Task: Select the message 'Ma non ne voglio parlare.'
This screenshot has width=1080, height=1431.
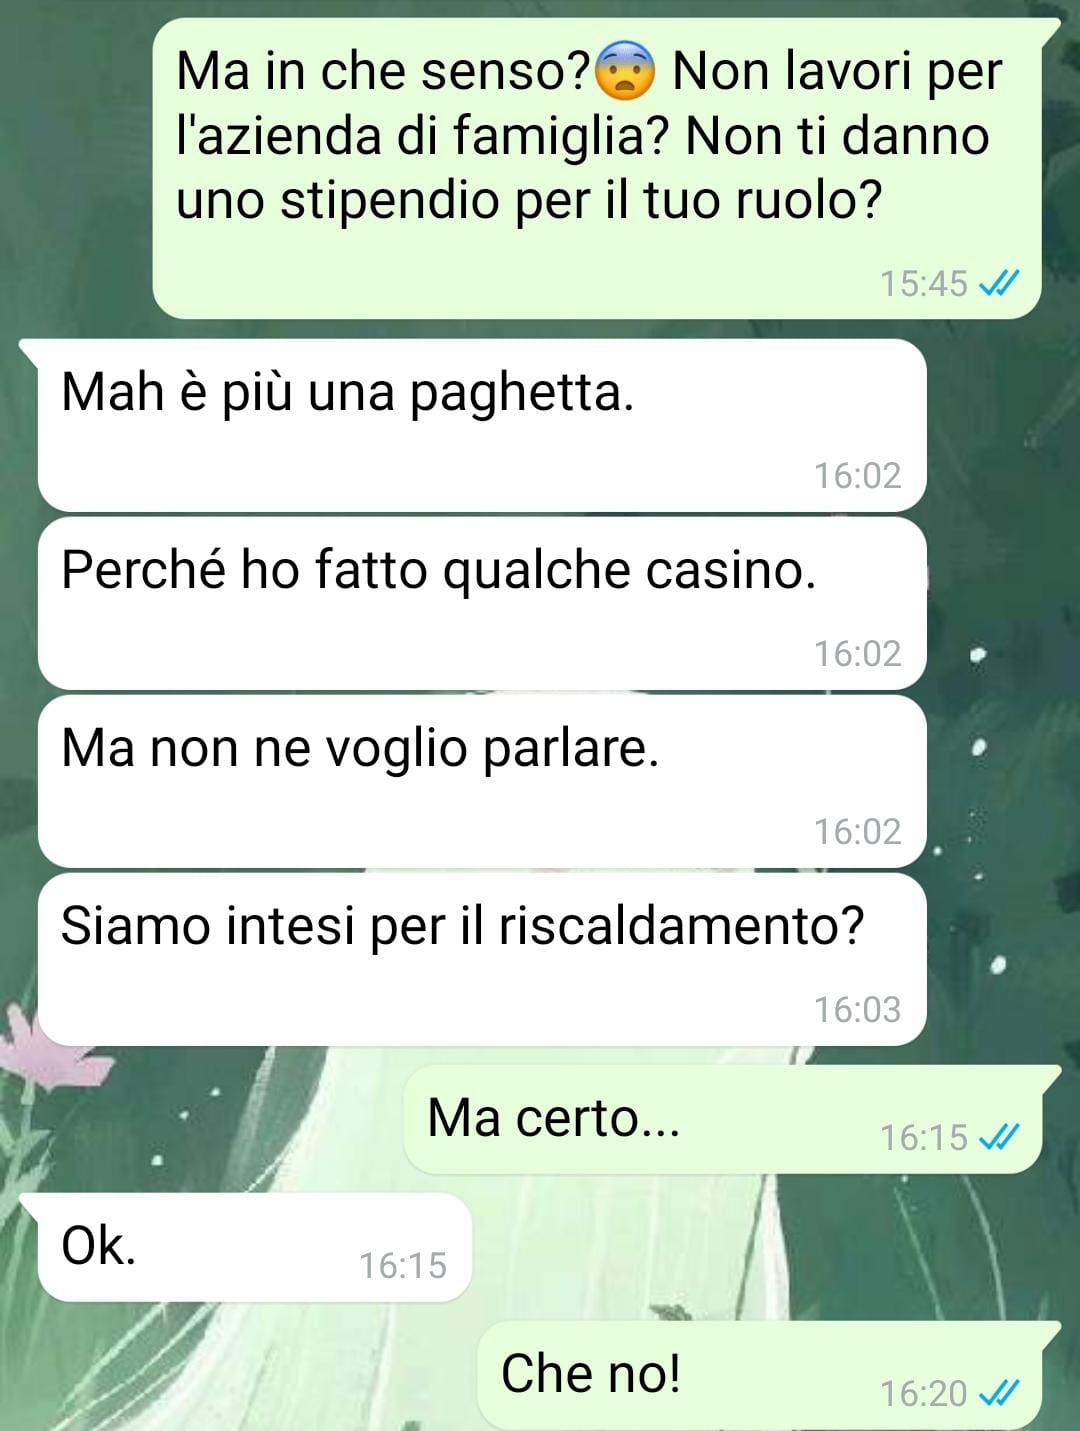Action: [482, 782]
